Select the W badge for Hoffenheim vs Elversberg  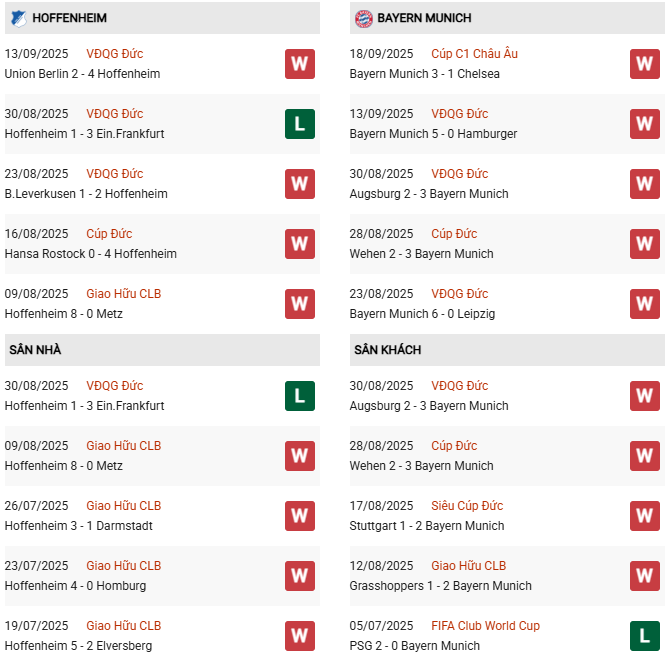(x=299, y=636)
